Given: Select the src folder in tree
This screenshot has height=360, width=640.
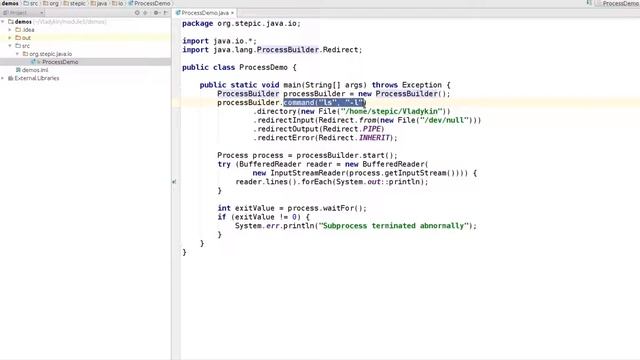Looking at the screenshot, I should pyautogui.click(x=26, y=46).
